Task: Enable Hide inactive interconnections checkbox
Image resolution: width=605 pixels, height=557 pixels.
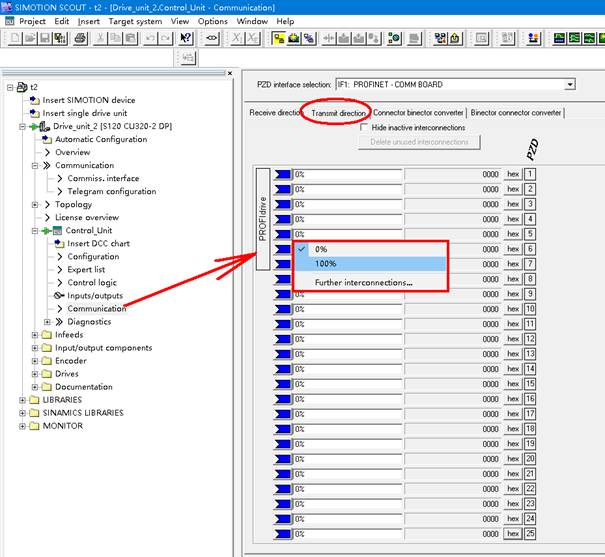Action: pos(364,128)
